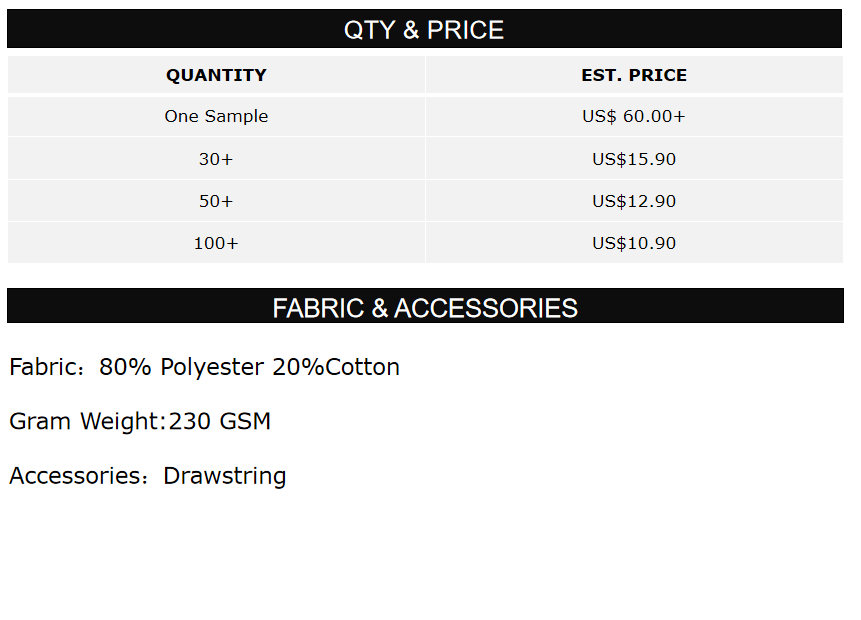
Task: Click the 20%Cotton text
Action: 336,367
